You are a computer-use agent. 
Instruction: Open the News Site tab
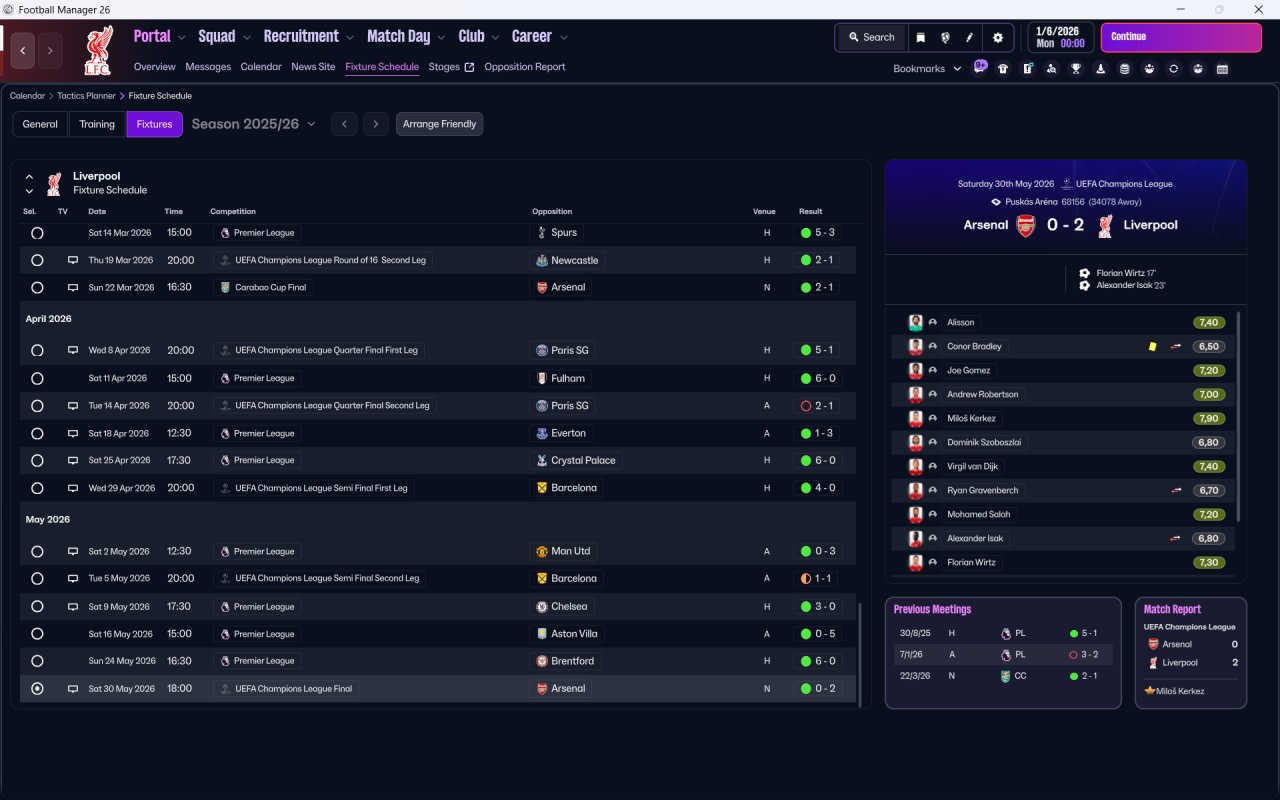click(x=313, y=67)
